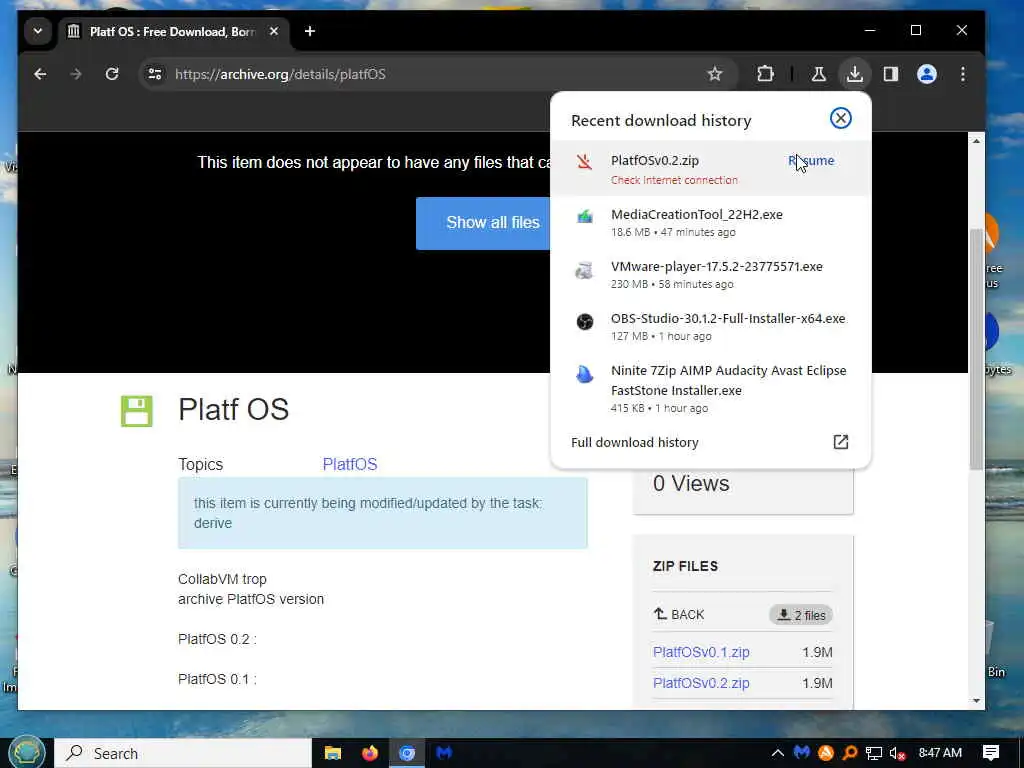
Task: Click the green floppy disk software icon
Action: (136, 411)
